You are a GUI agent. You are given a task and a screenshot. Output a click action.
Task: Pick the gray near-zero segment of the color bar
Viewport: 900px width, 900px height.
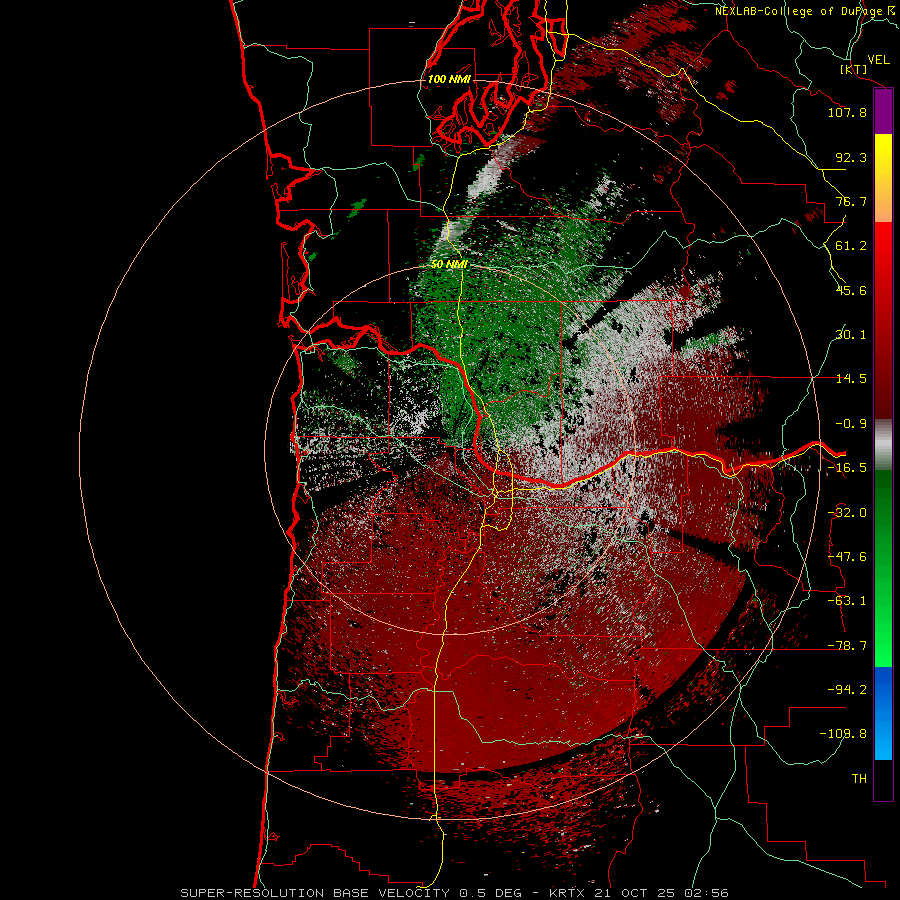(x=883, y=444)
